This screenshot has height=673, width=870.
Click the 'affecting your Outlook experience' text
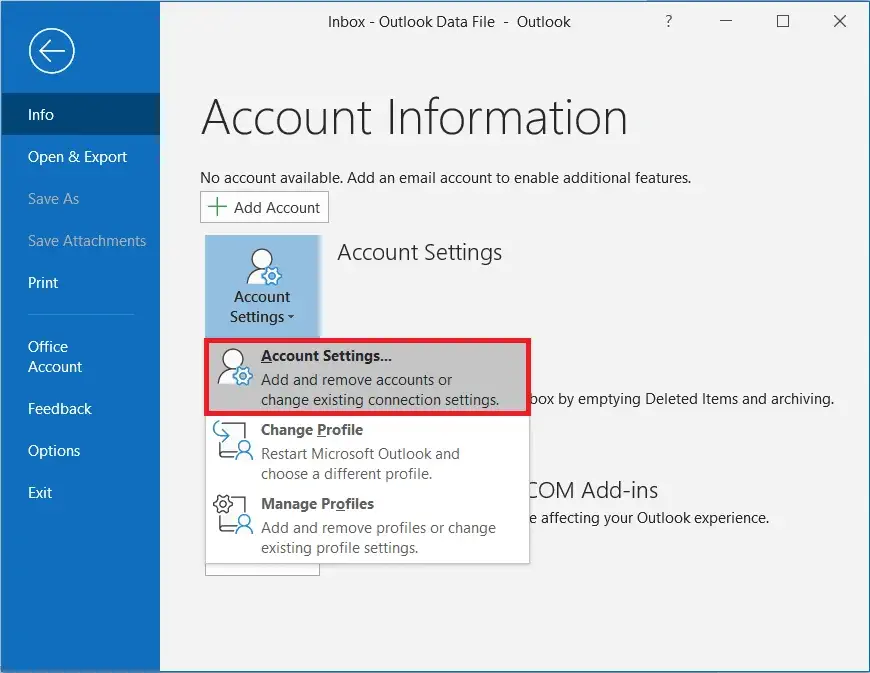(655, 518)
